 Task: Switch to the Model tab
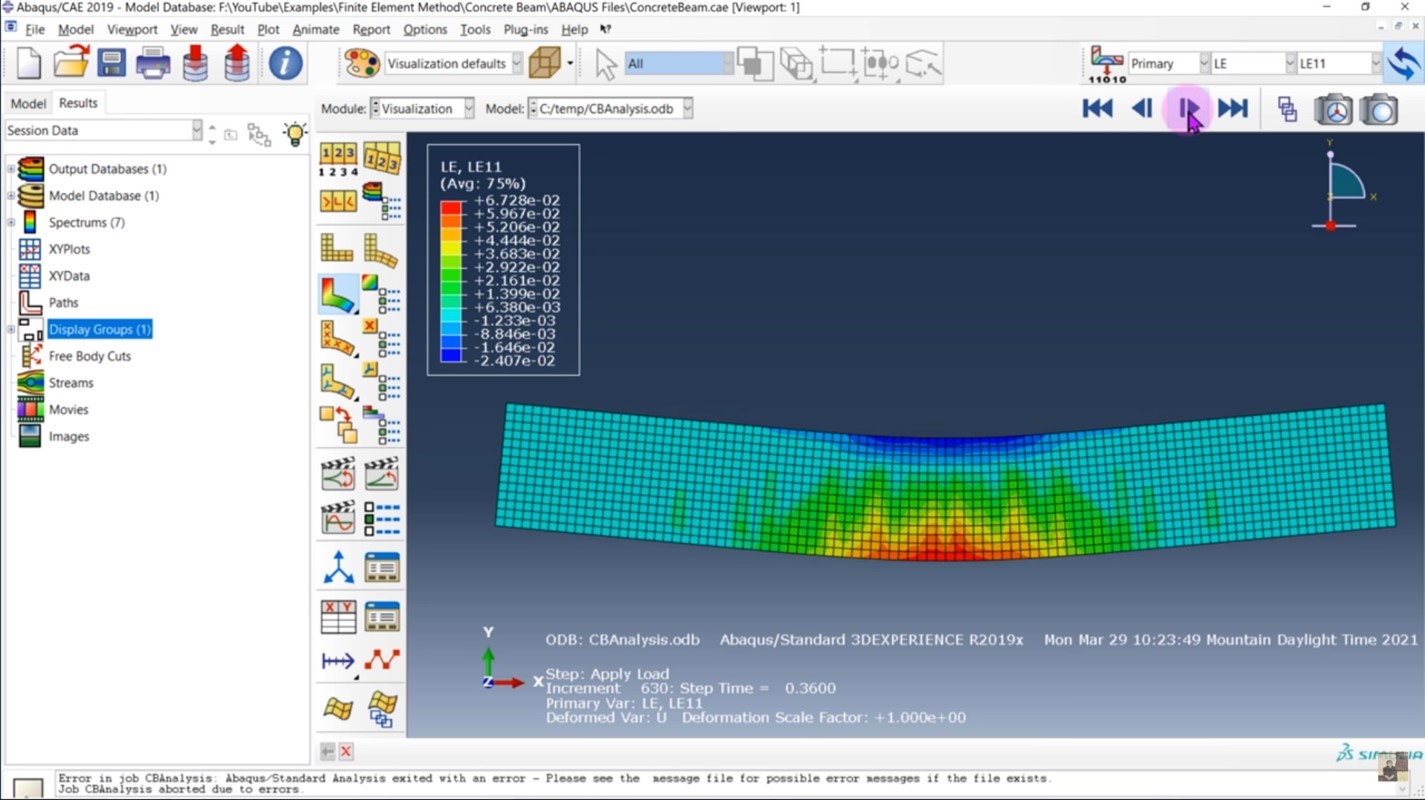pos(28,103)
